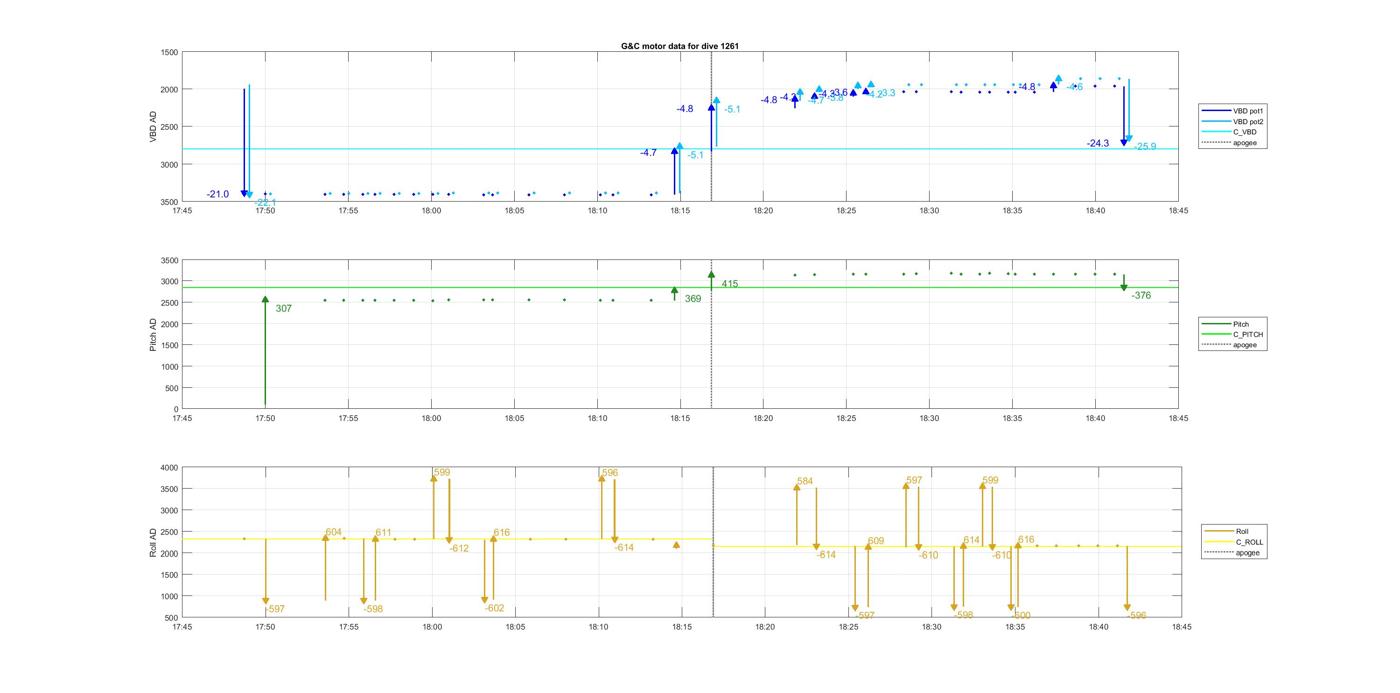Click the "17:45" tick under the VBD plot

coord(182,210)
